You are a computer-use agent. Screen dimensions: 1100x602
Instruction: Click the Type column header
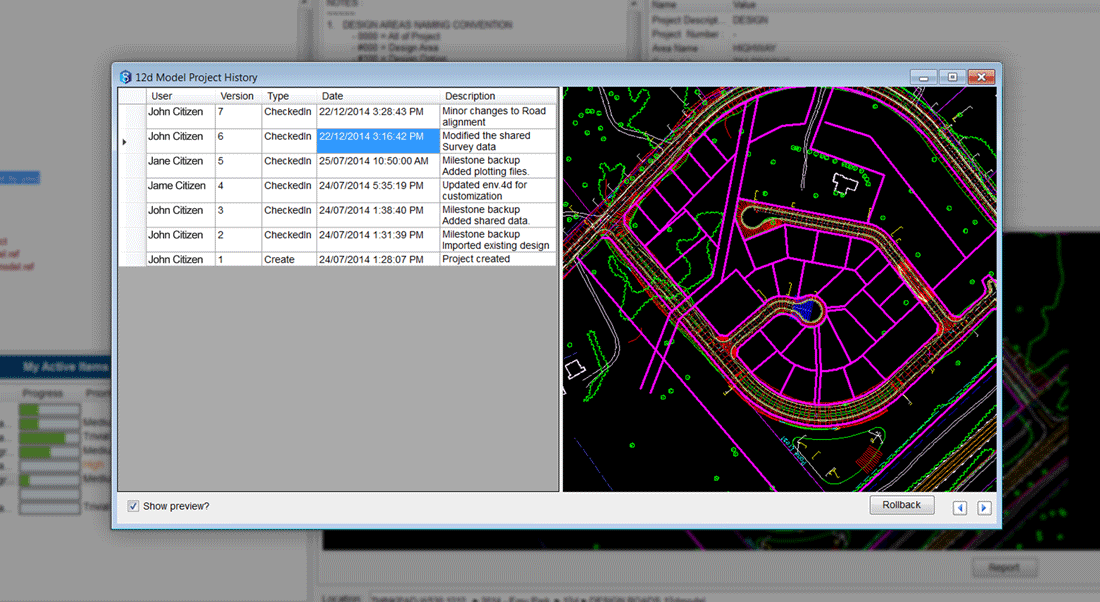pos(278,96)
